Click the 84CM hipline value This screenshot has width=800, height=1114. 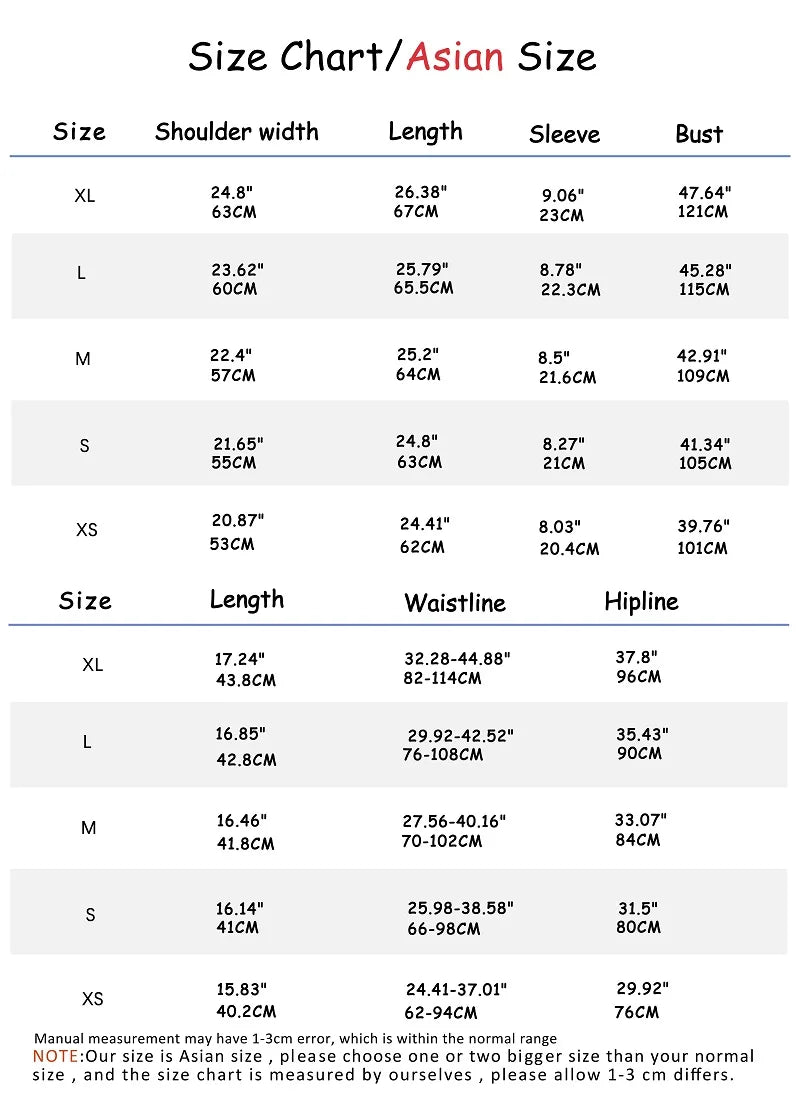[x=638, y=840]
